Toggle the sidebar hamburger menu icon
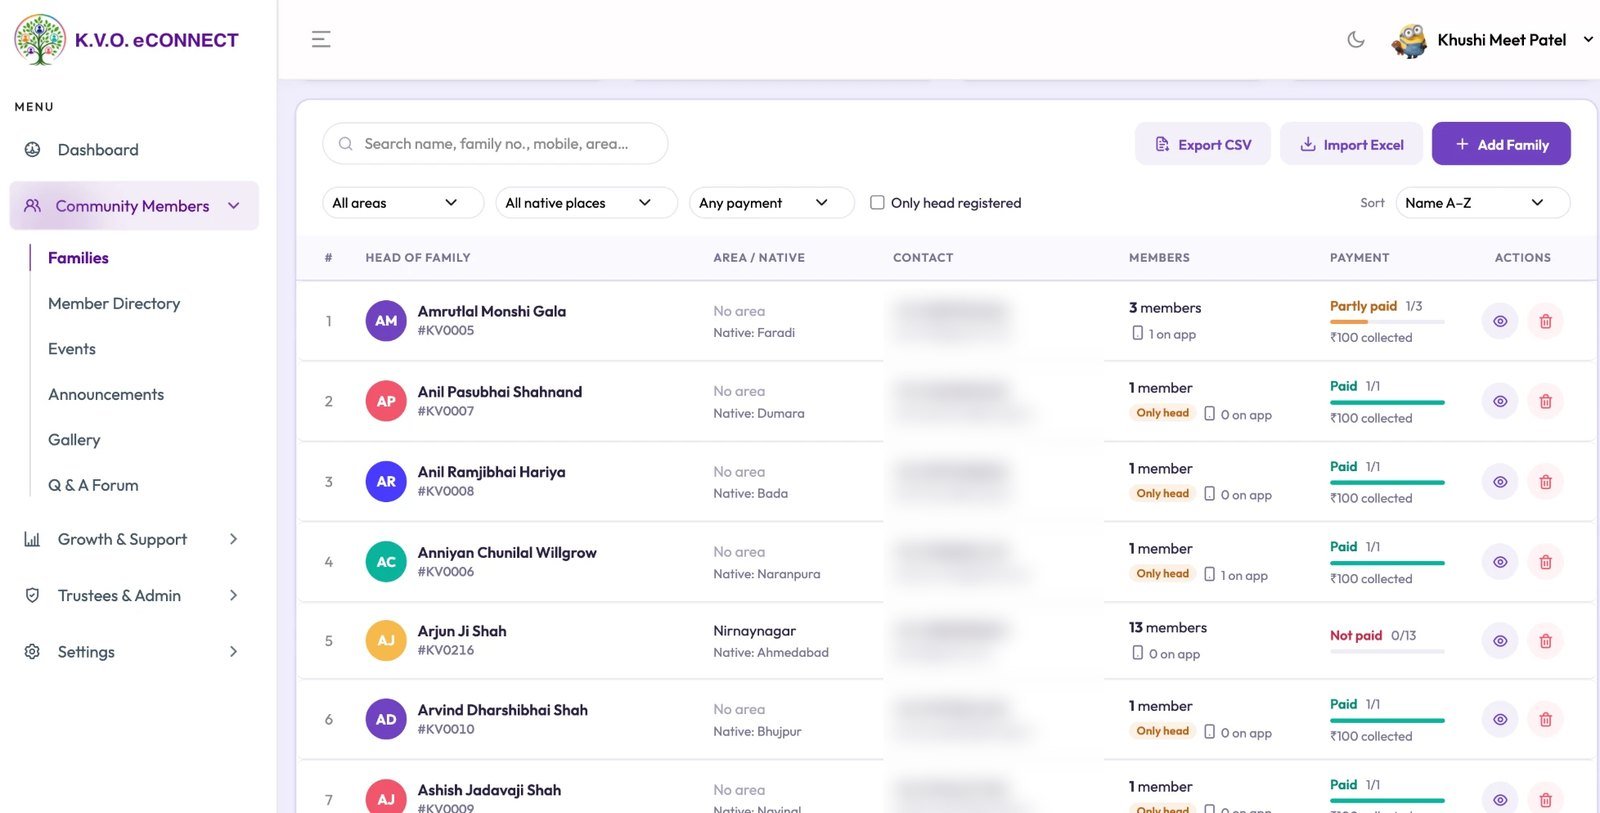The width and height of the screenshot is (1600, 813). [x=321, y=39]
